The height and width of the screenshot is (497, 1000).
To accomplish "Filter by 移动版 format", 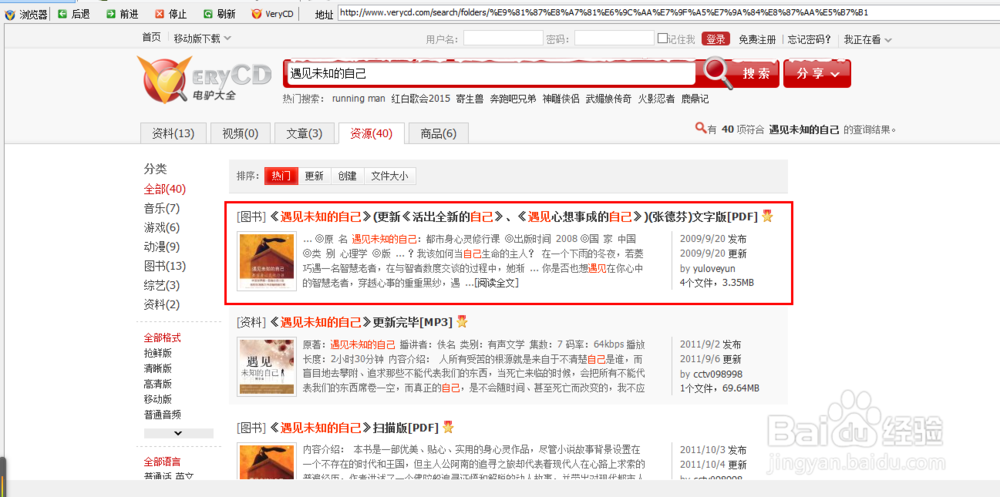I will point(158,399).
